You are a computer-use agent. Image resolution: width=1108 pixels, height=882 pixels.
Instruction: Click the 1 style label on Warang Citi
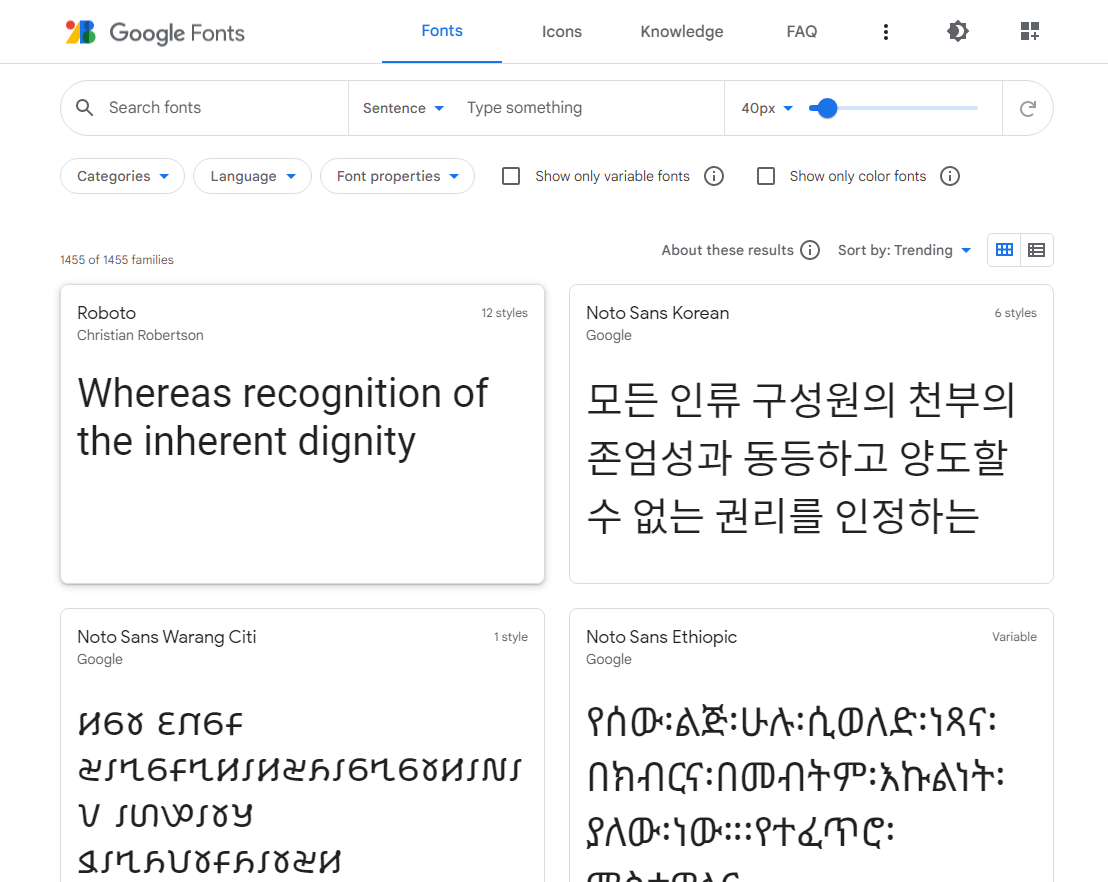click(x=511, y=637)
